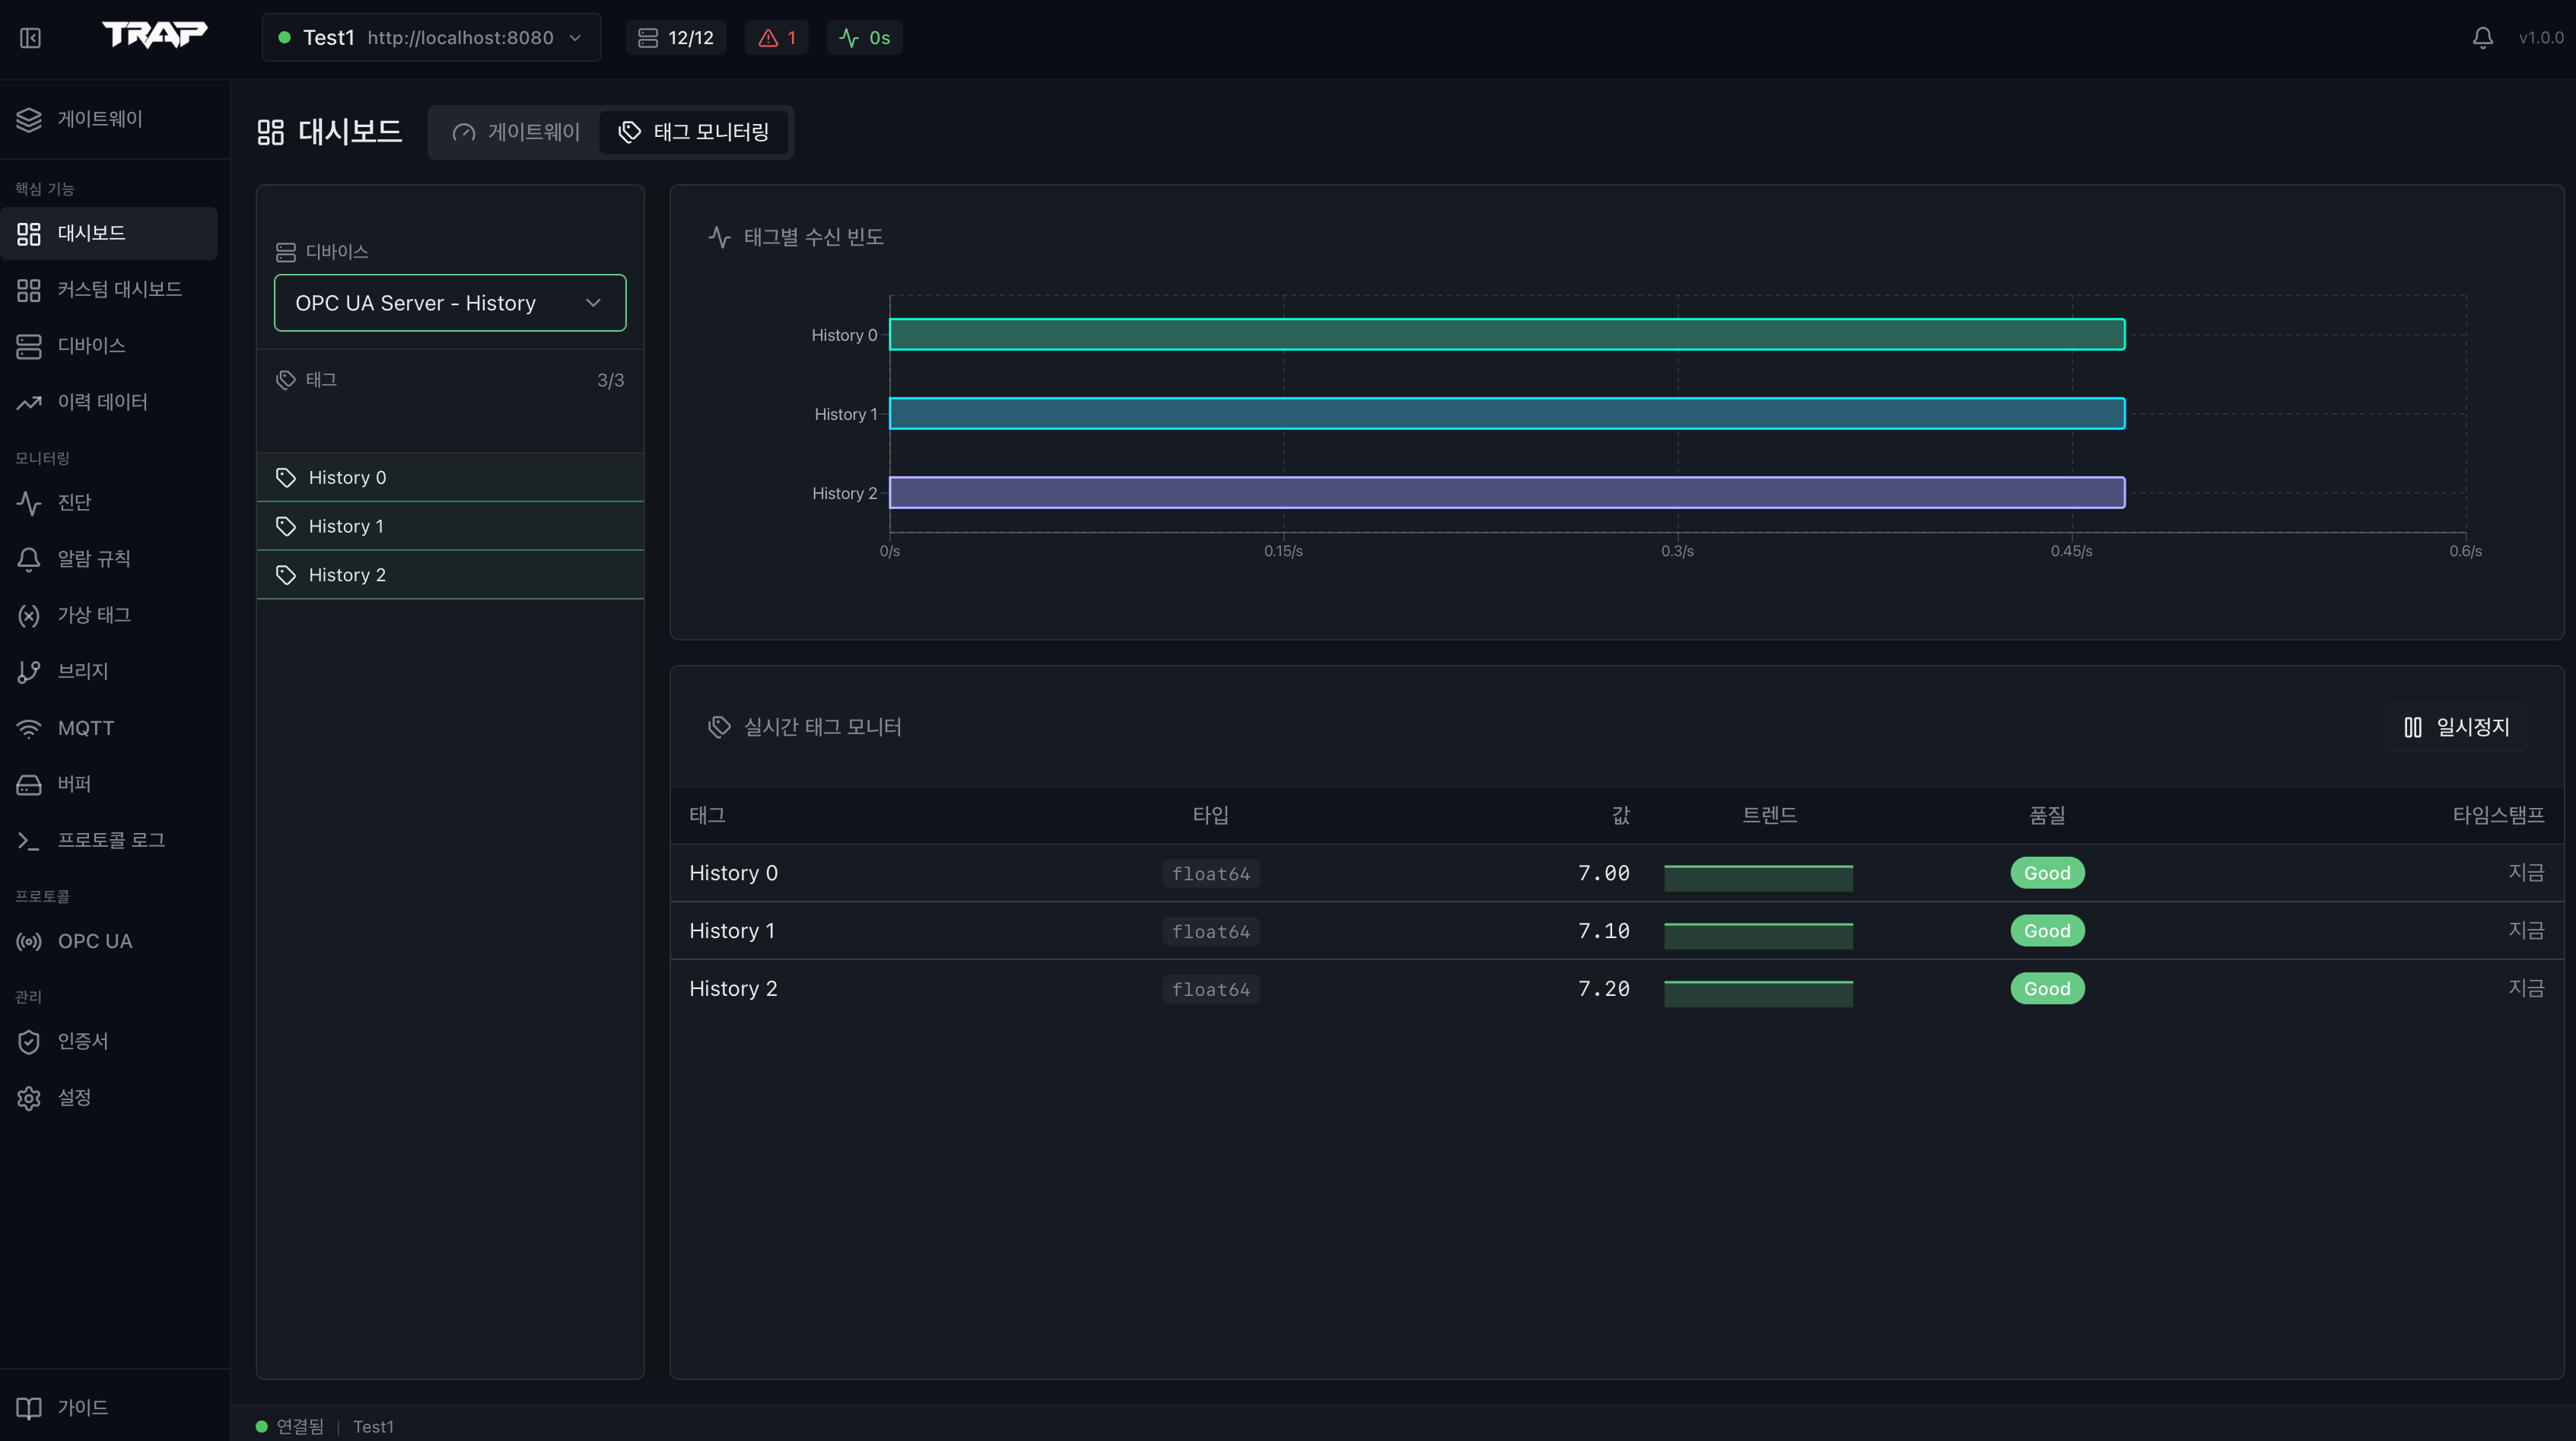
Task: Go to 브리지 bridge page
Action: pos(82,671)
